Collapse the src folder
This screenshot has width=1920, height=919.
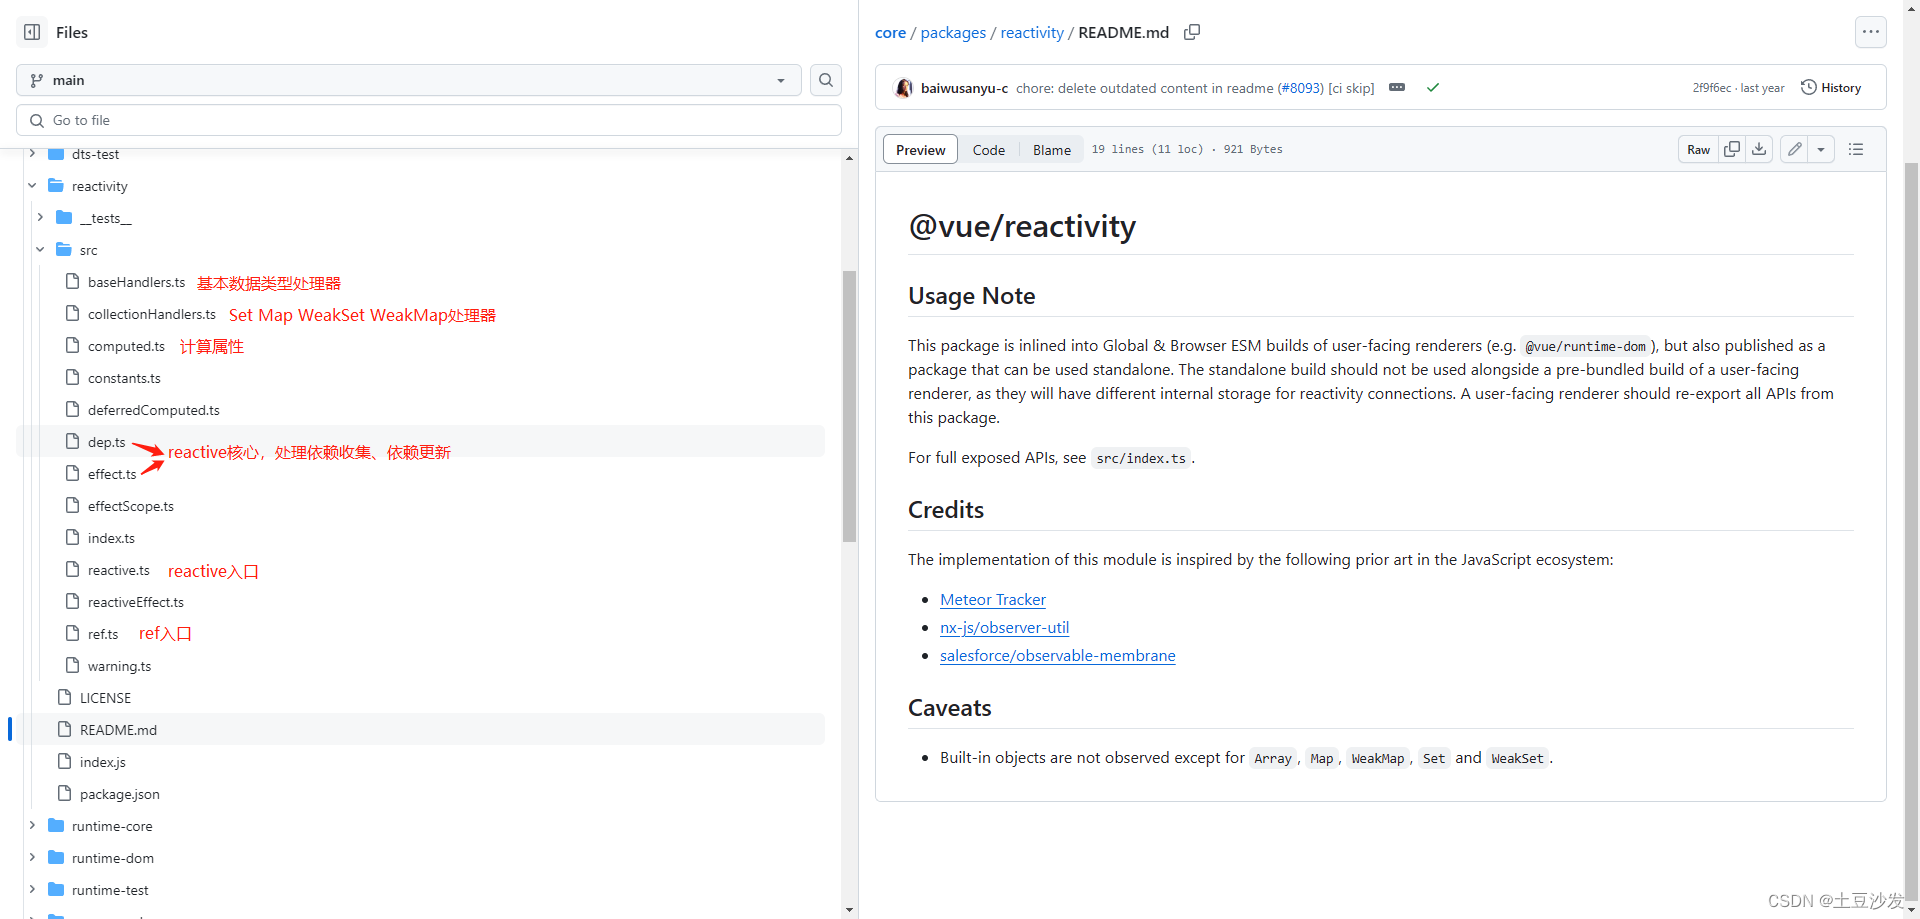coord(40,250)
